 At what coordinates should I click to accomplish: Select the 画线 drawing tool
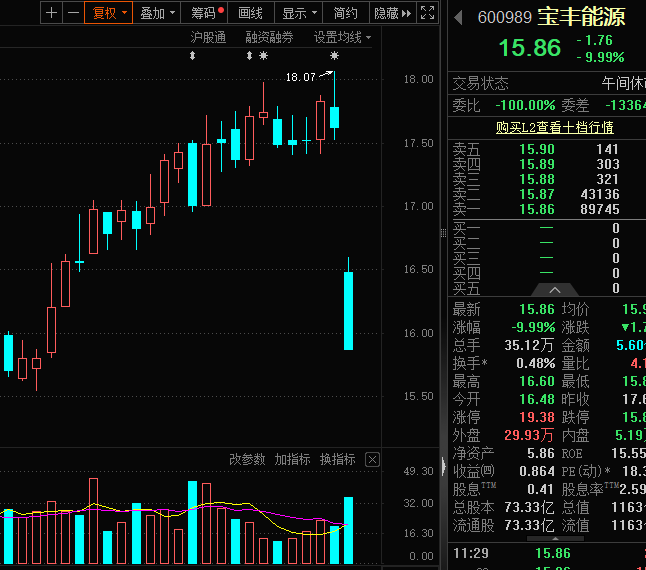coord(251,13)
